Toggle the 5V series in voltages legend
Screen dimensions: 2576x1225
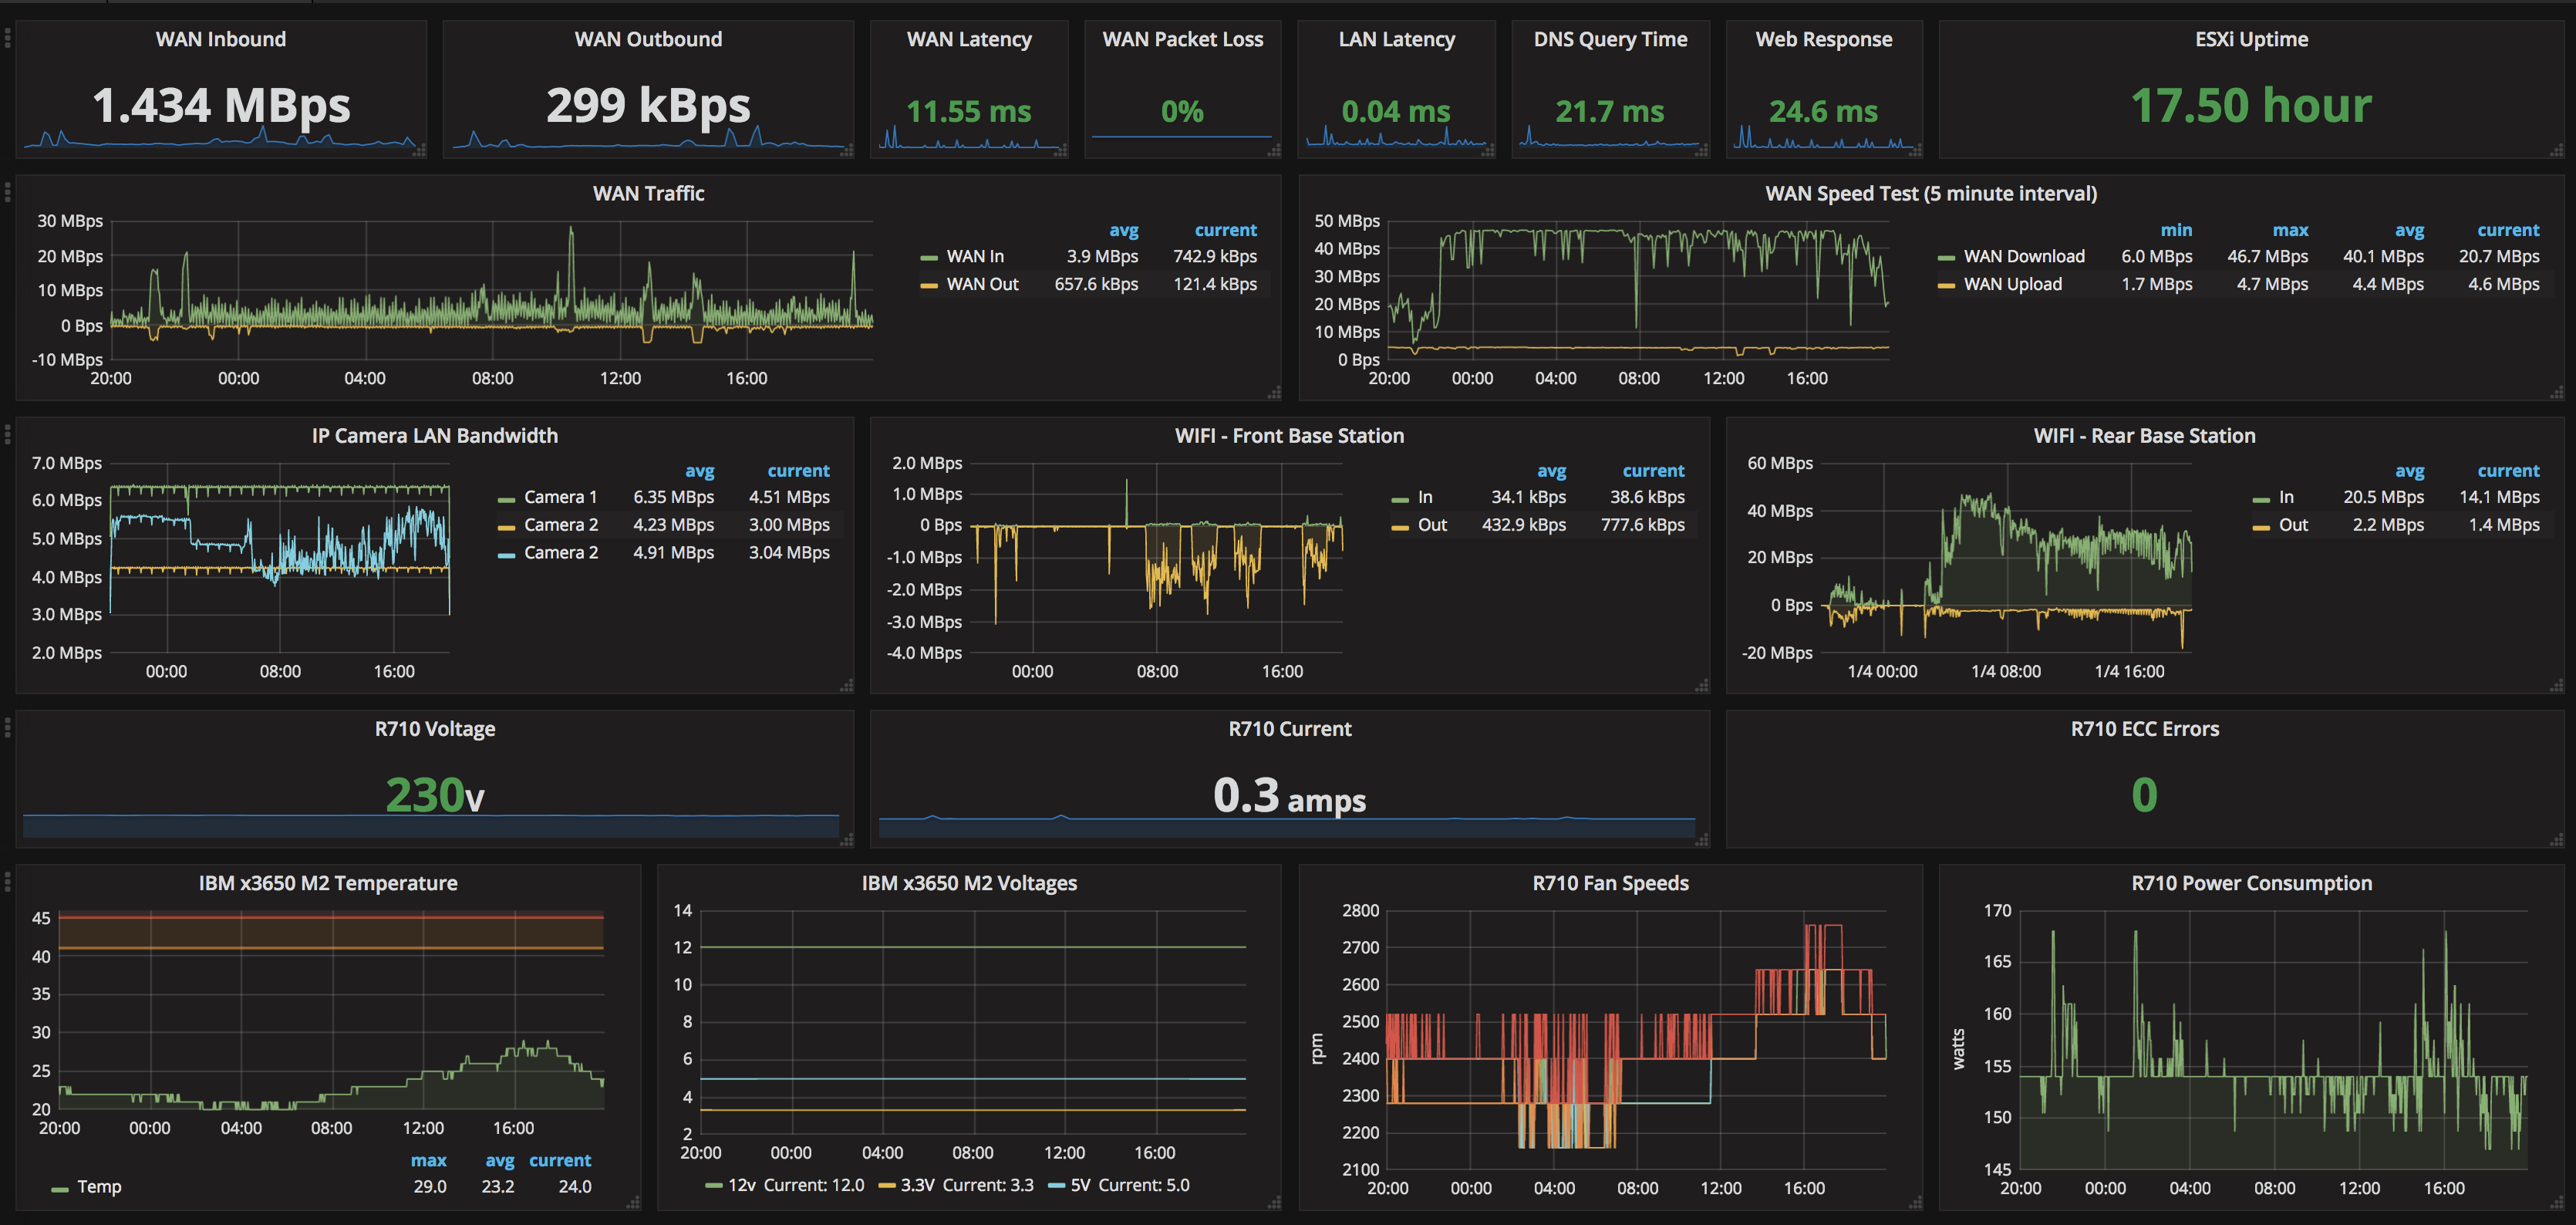[x=1080, y=1185]
